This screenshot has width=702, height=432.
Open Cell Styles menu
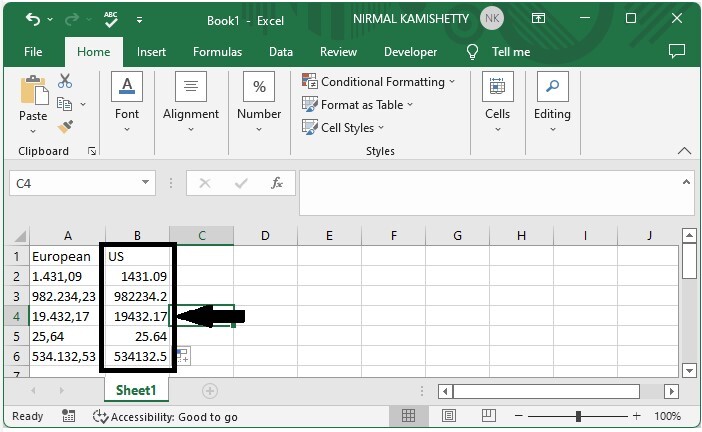pyautogui.click(x=343, y=128)
